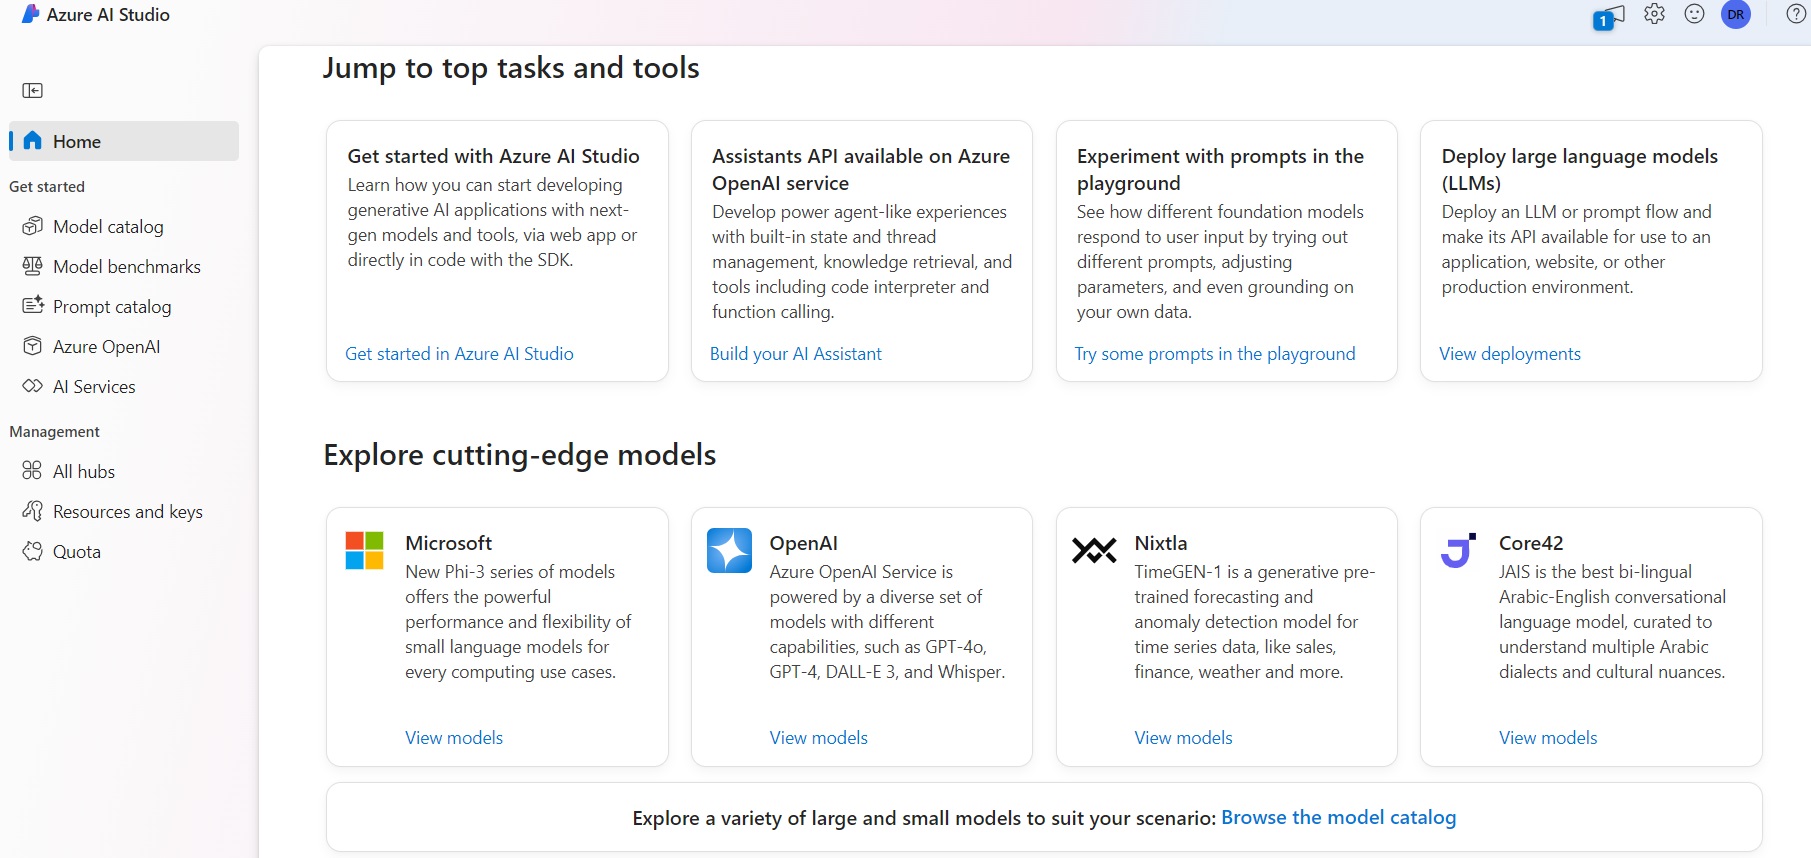Navigate to Azure OpenAI section
This screenshot has width=1811, height=858.
coord(106,347)
